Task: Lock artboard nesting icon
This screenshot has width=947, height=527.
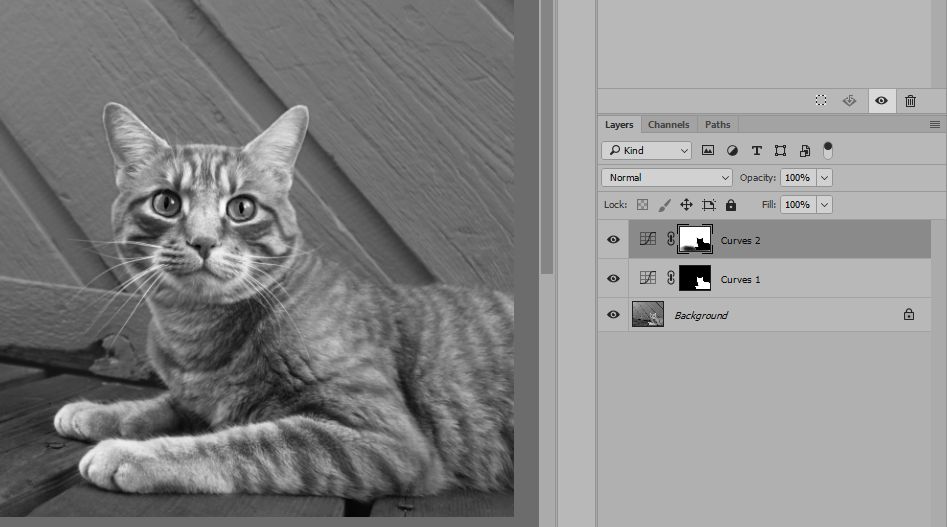Action: click(x=709, y=205)
